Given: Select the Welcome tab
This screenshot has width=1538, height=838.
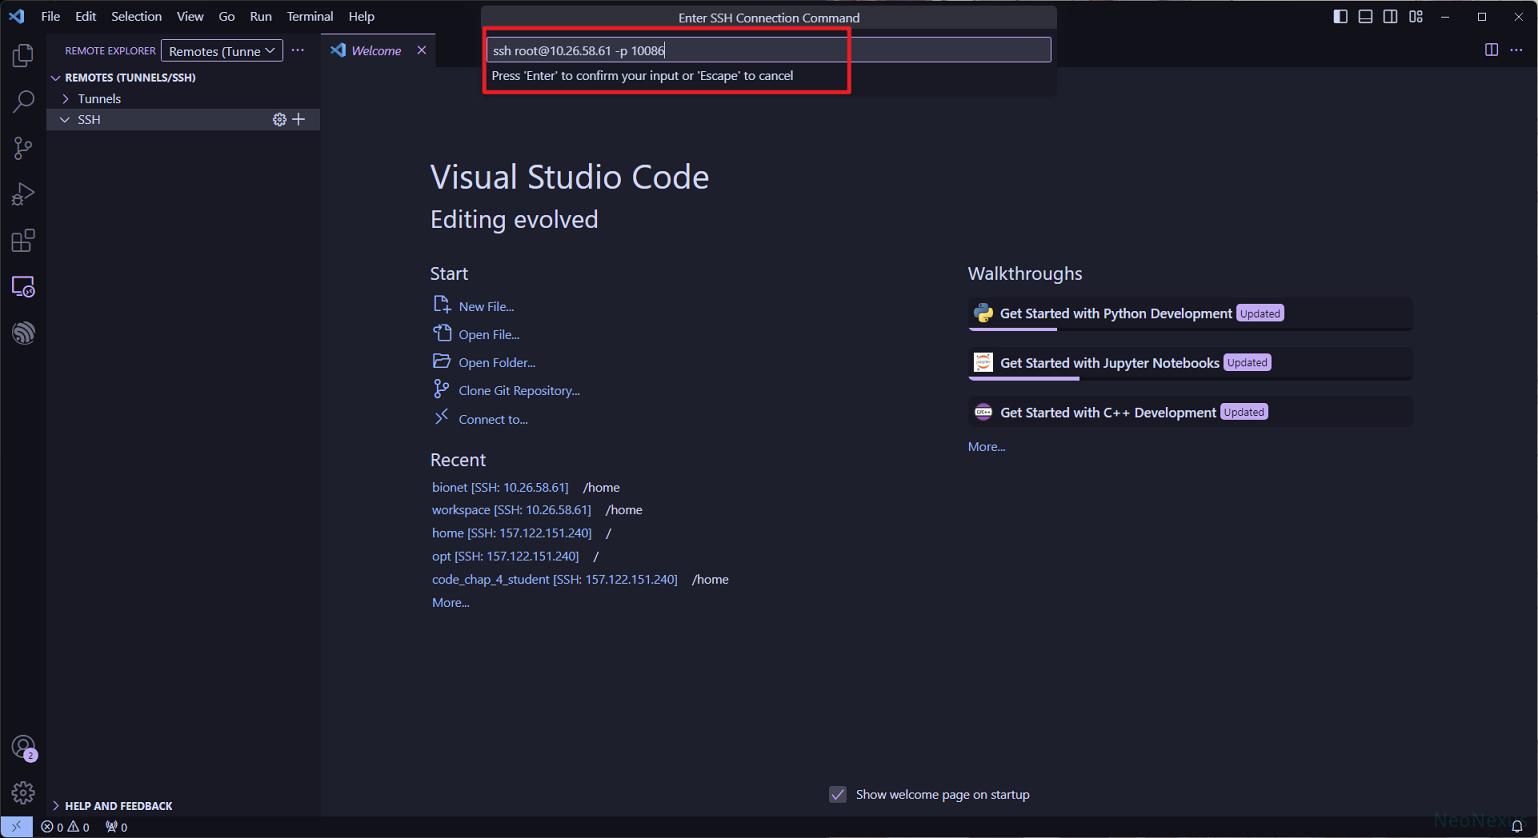Looking at the screenshot, I should (375, 51).
